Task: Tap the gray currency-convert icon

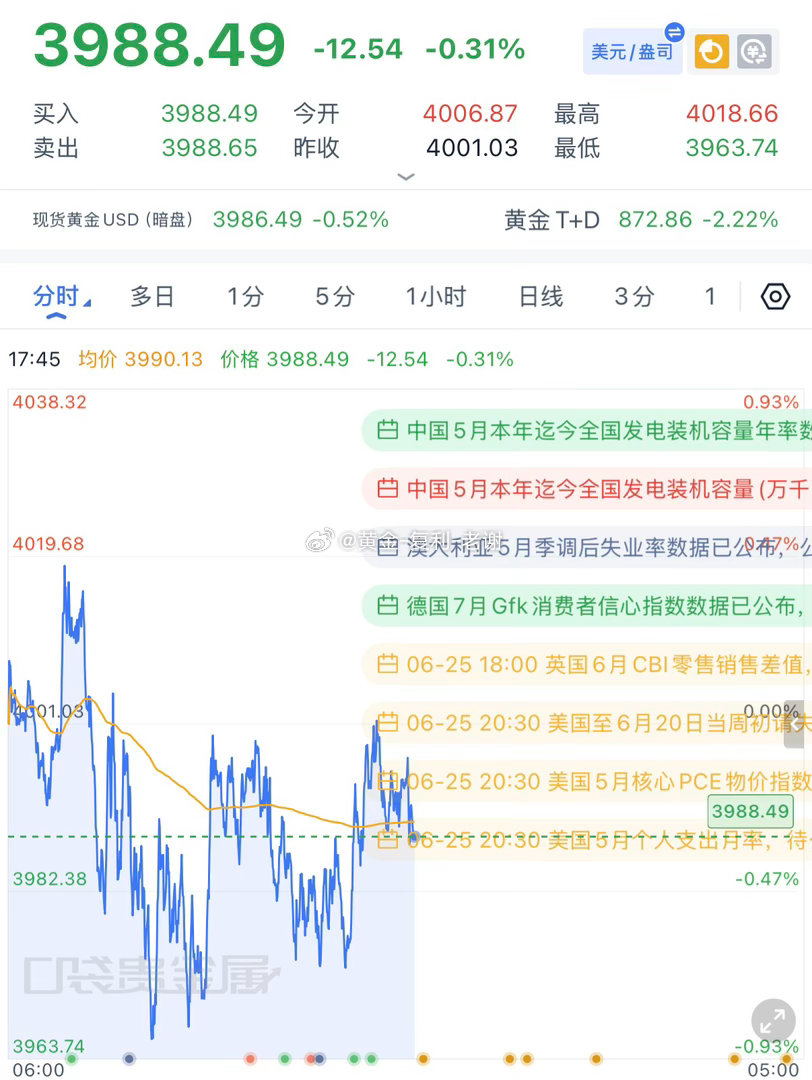Action: 754,52
